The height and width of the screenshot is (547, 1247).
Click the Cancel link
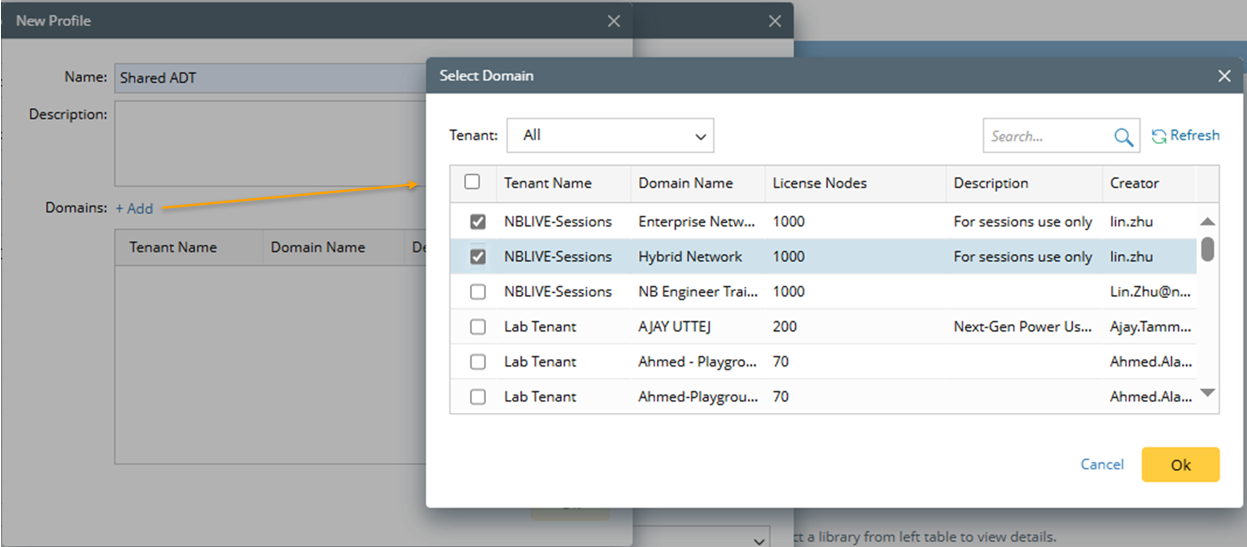1102,465
